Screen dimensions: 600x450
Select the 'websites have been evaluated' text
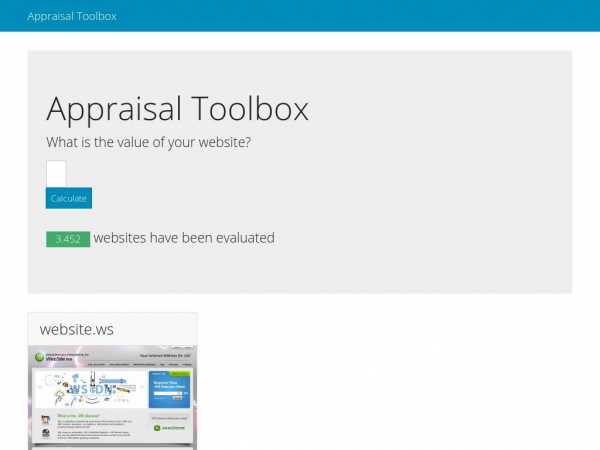click(184, 238)
